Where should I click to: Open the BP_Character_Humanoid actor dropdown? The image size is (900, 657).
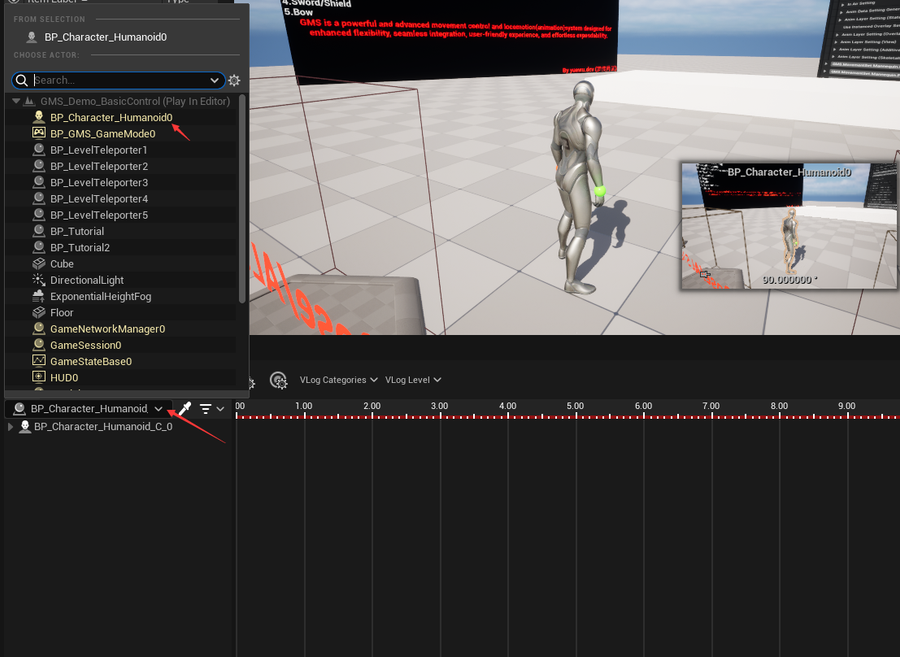pos(88,409)
